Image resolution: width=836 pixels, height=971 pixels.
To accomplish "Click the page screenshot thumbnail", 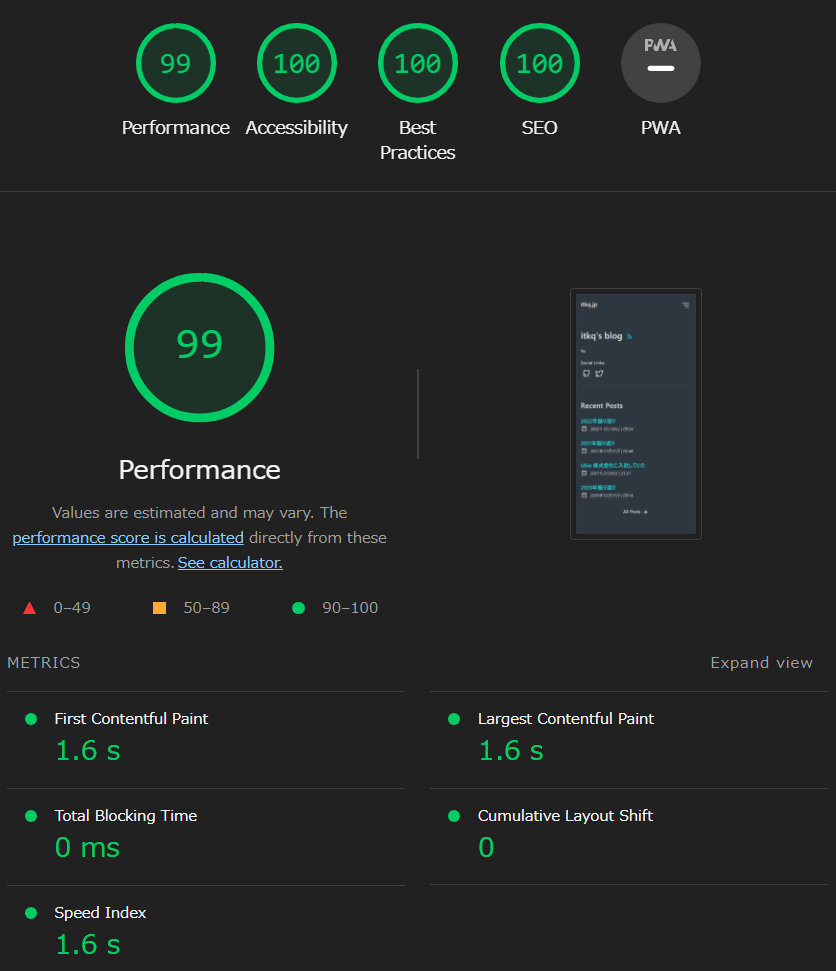I will [x=635, y=414].
